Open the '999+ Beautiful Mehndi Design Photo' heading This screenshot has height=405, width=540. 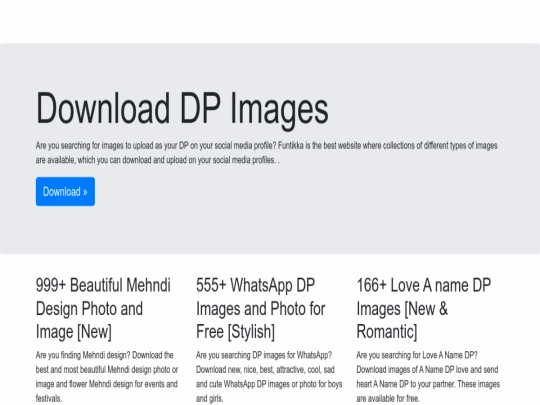pos(103,309)
